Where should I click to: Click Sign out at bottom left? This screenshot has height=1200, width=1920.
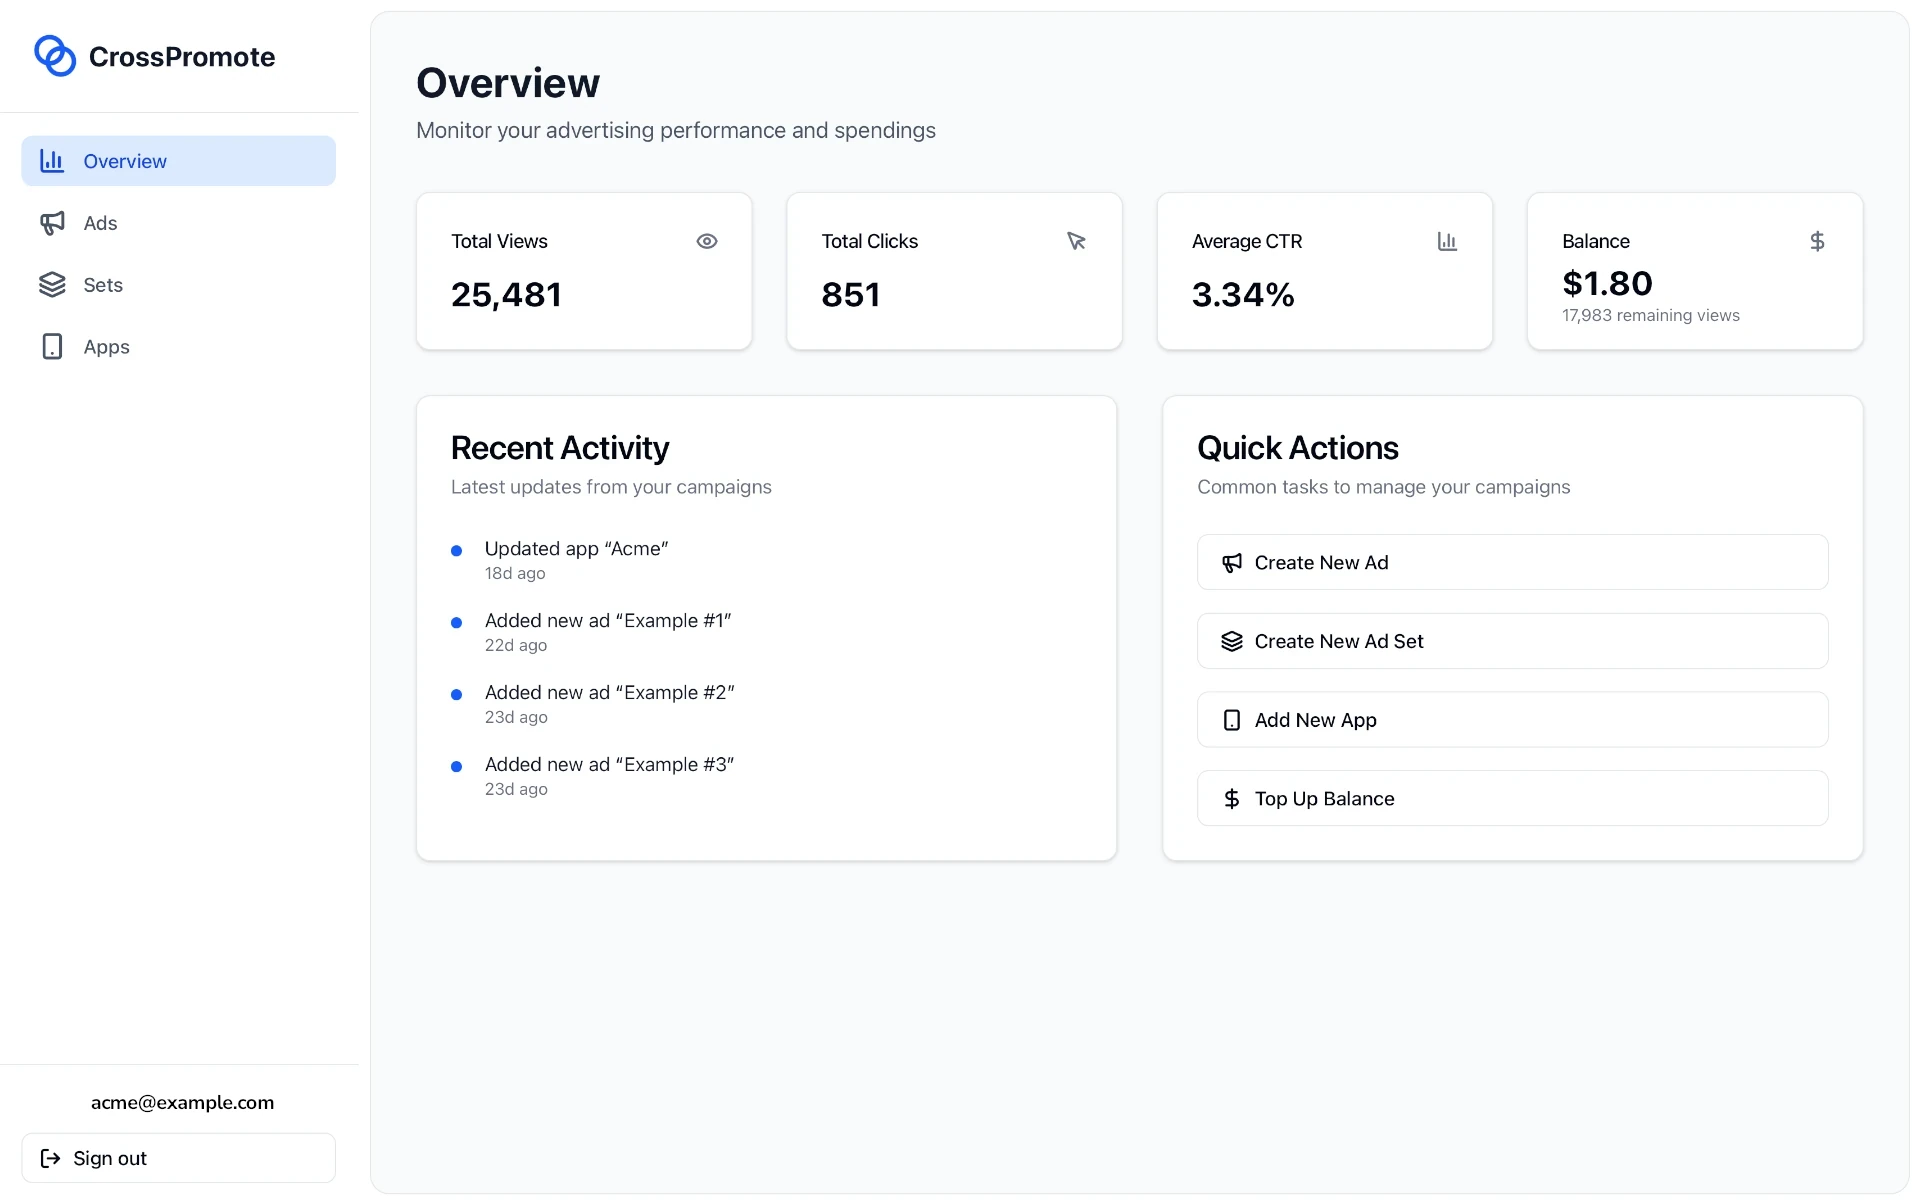coord(110,1157)
